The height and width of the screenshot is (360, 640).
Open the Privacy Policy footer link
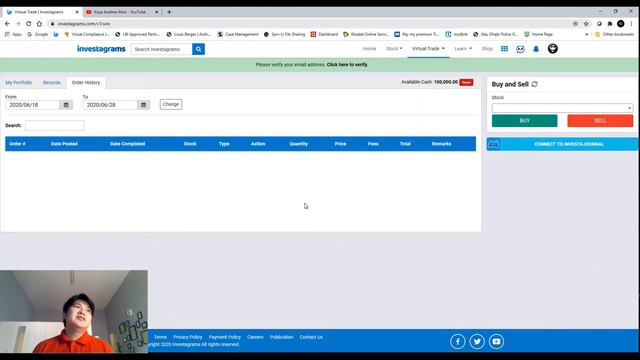tap(188, 337)
